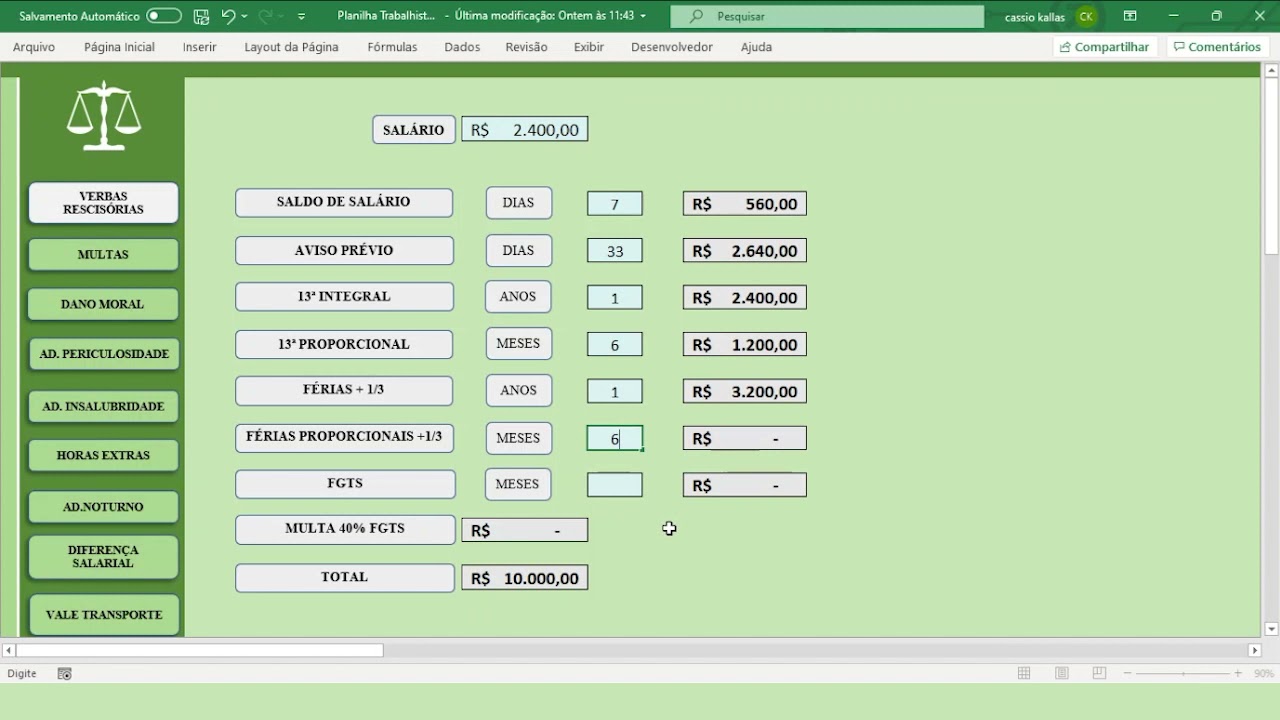
Task: Click the macro recording status bar icon
Action: (65, 674)
